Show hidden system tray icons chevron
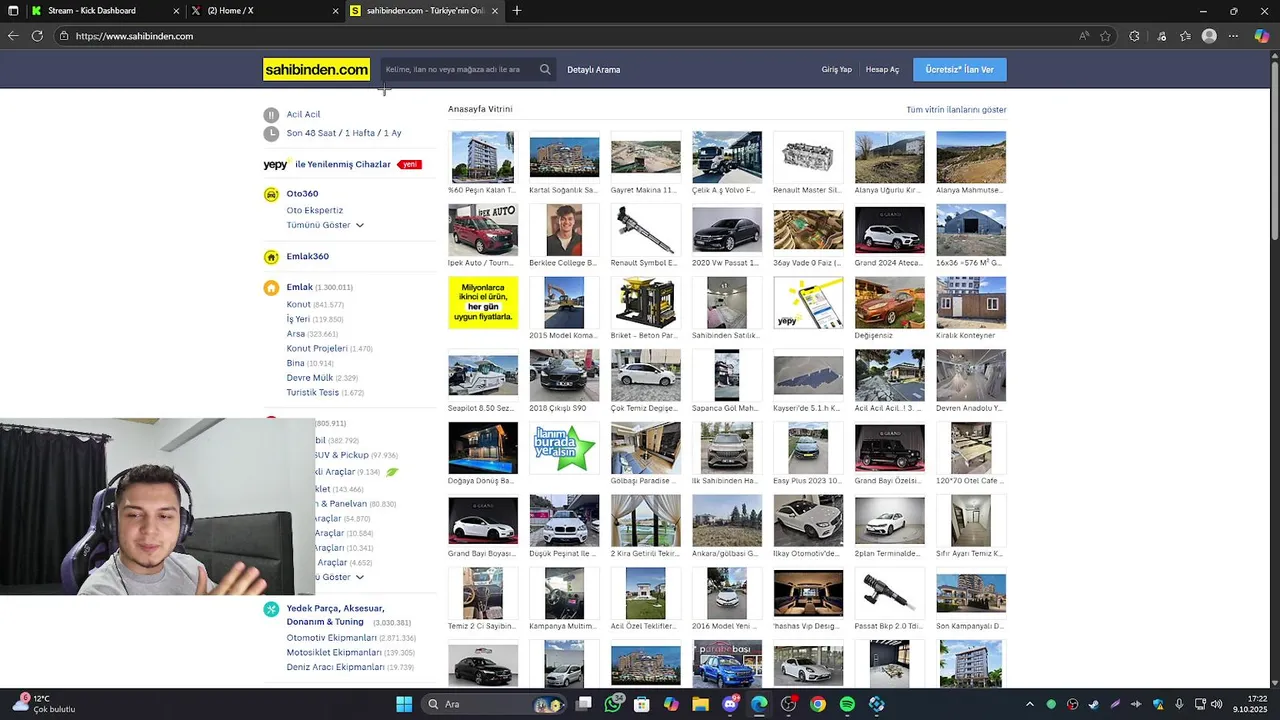The width and height of the screenshot is (1280, 720). click(1030, 704)
